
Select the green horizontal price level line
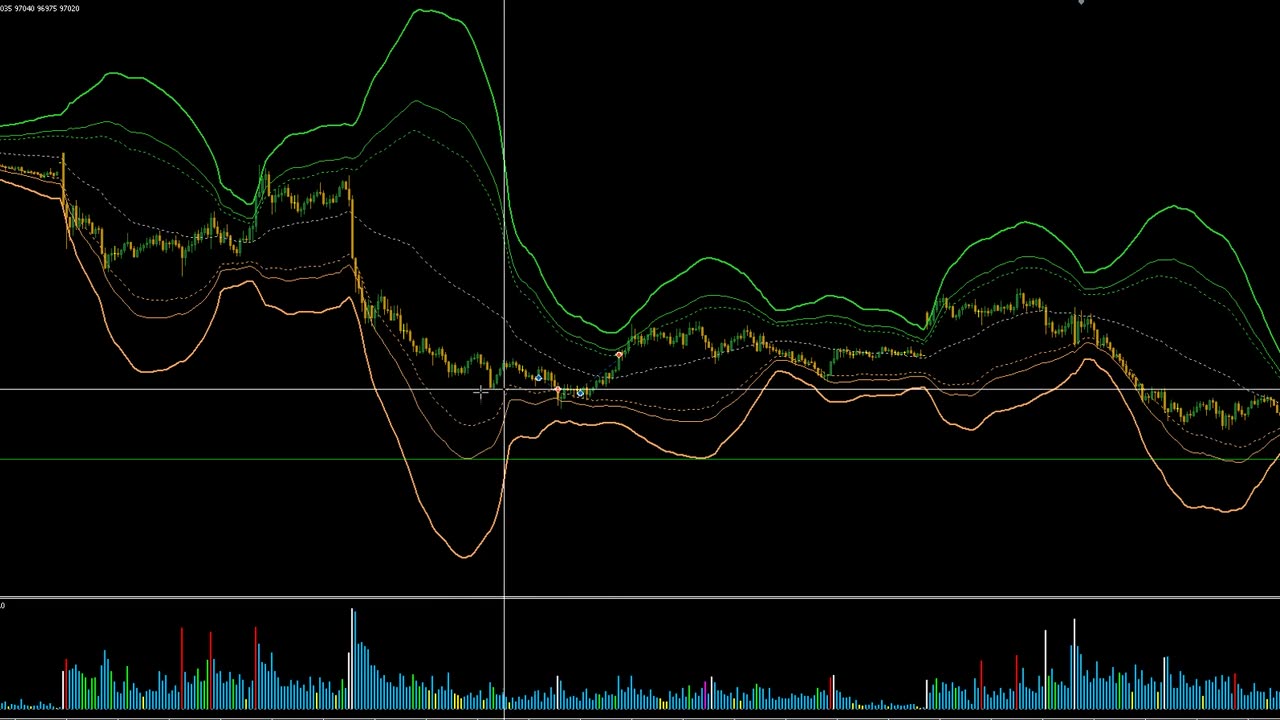pyautogui.click(x=640, y=459)
